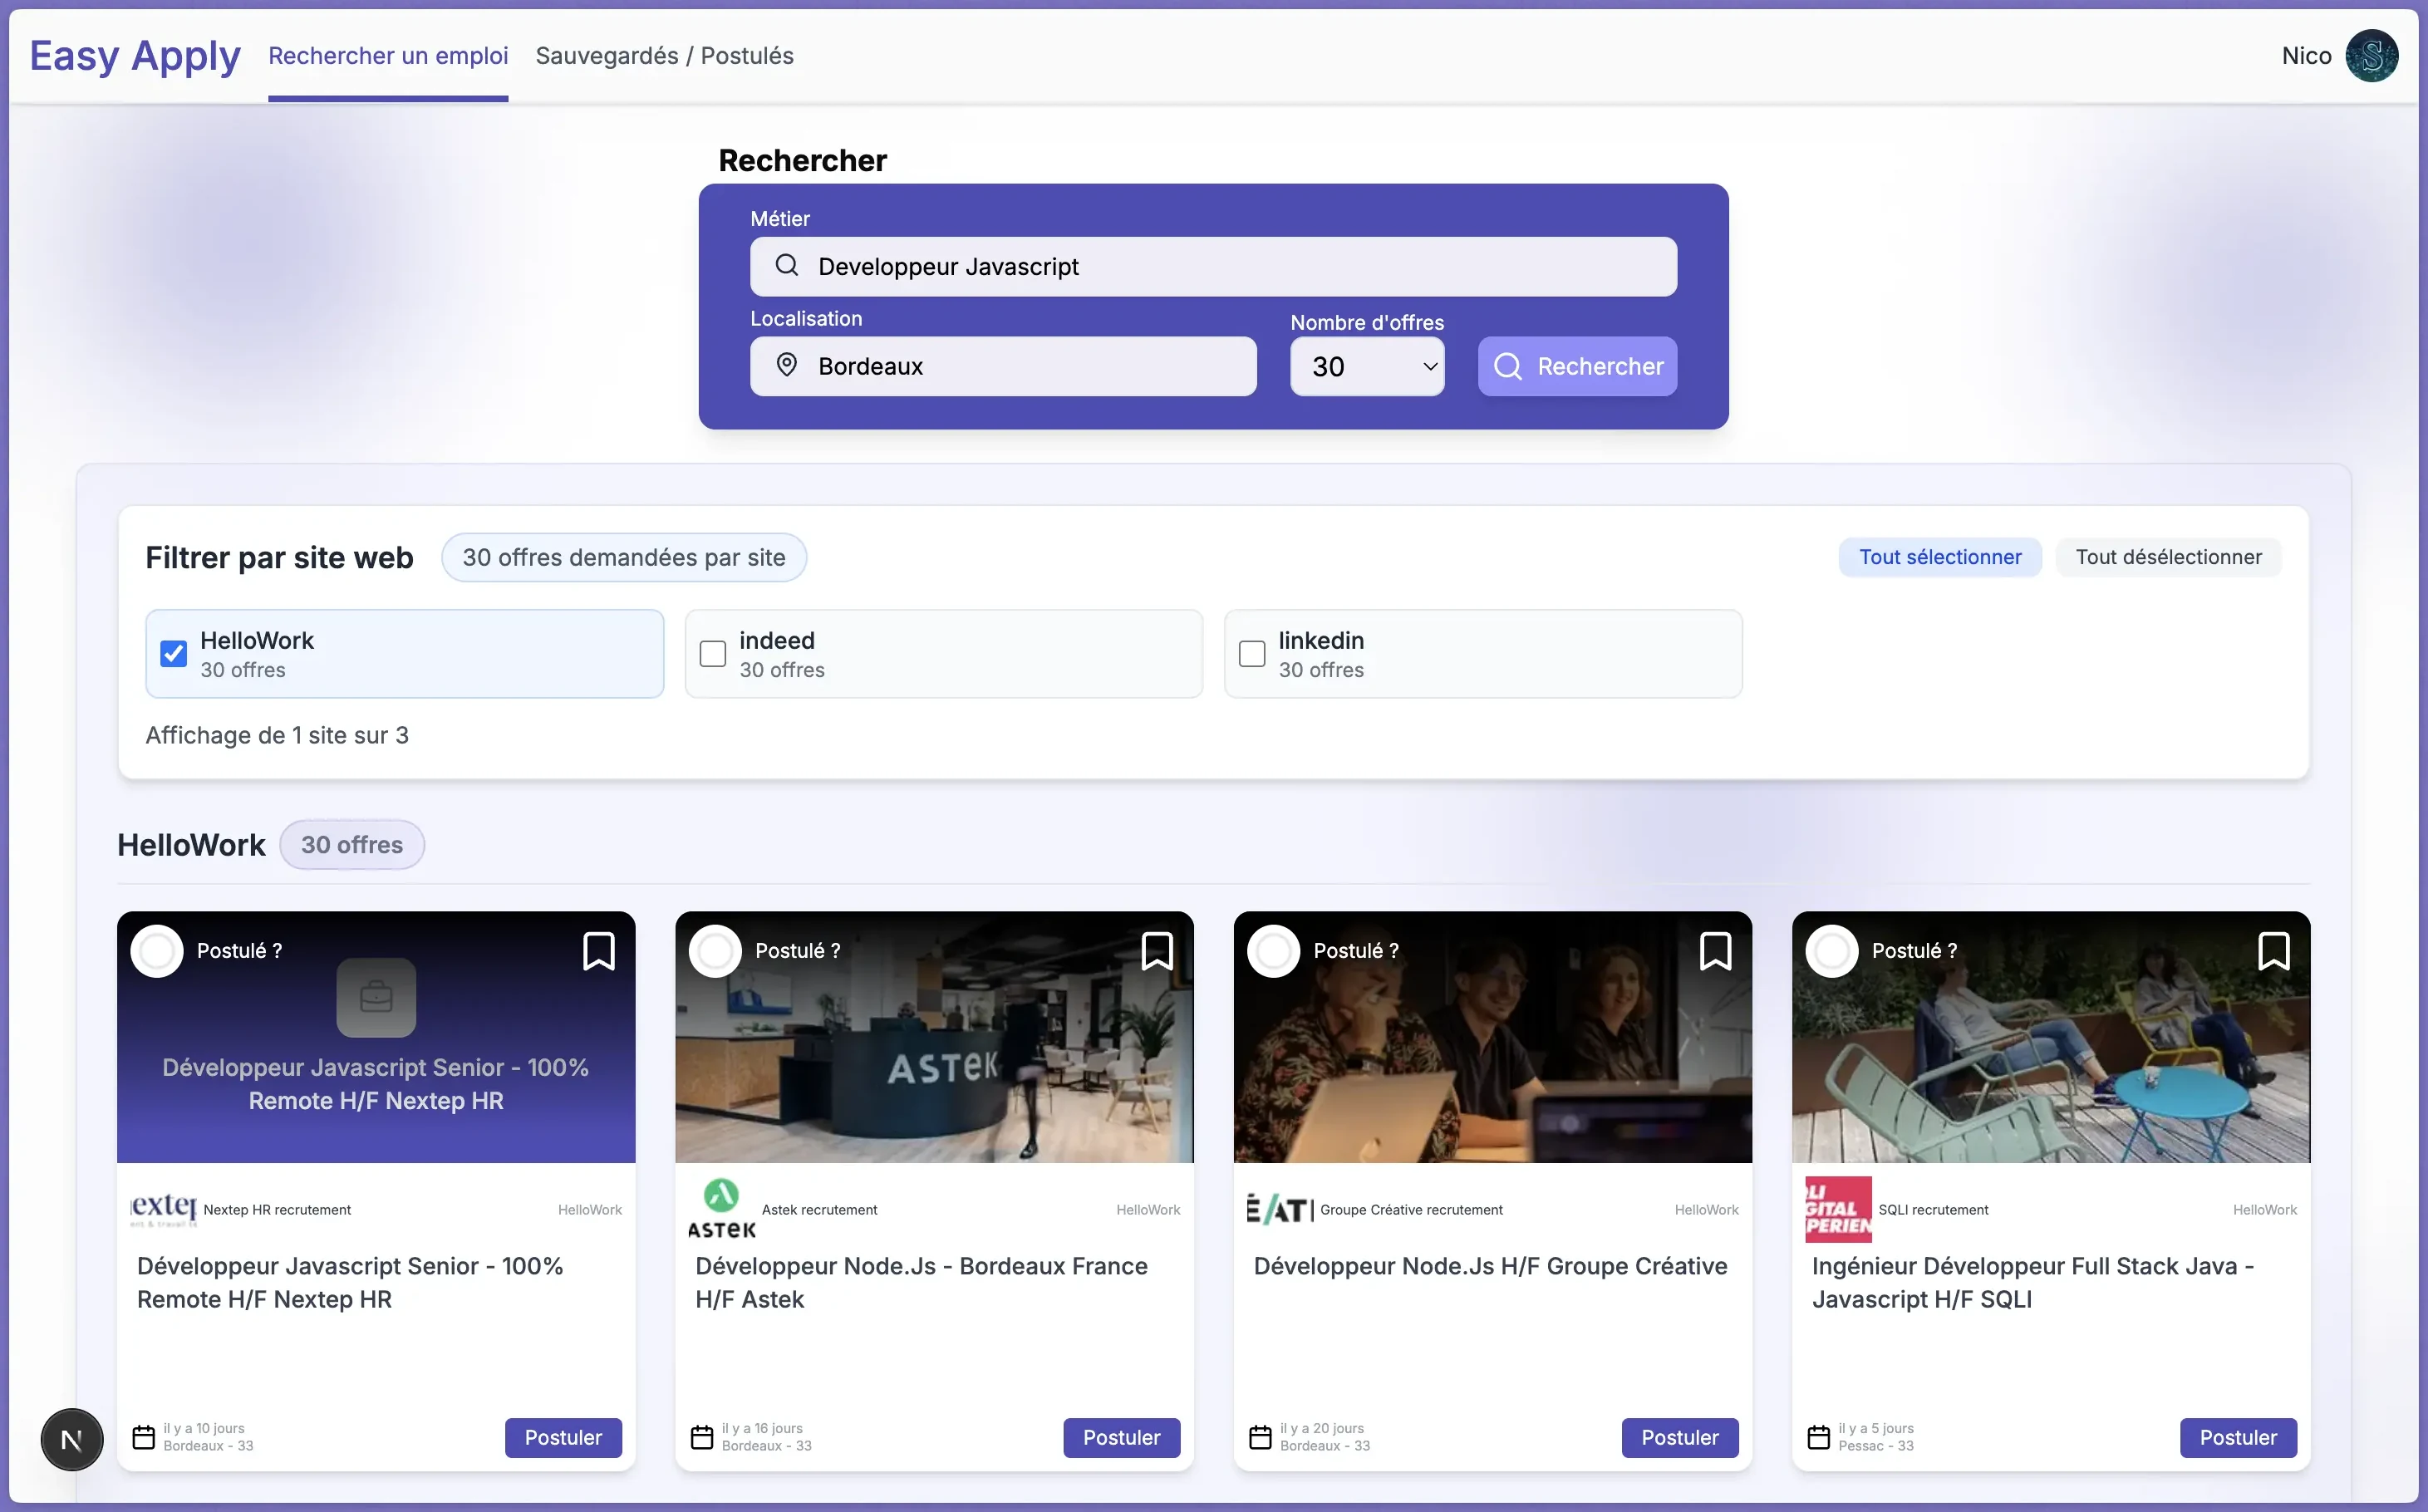Screen dimensions: 2428x1512
Task: Click the Astek company logo
Action: coord(721,1209)
